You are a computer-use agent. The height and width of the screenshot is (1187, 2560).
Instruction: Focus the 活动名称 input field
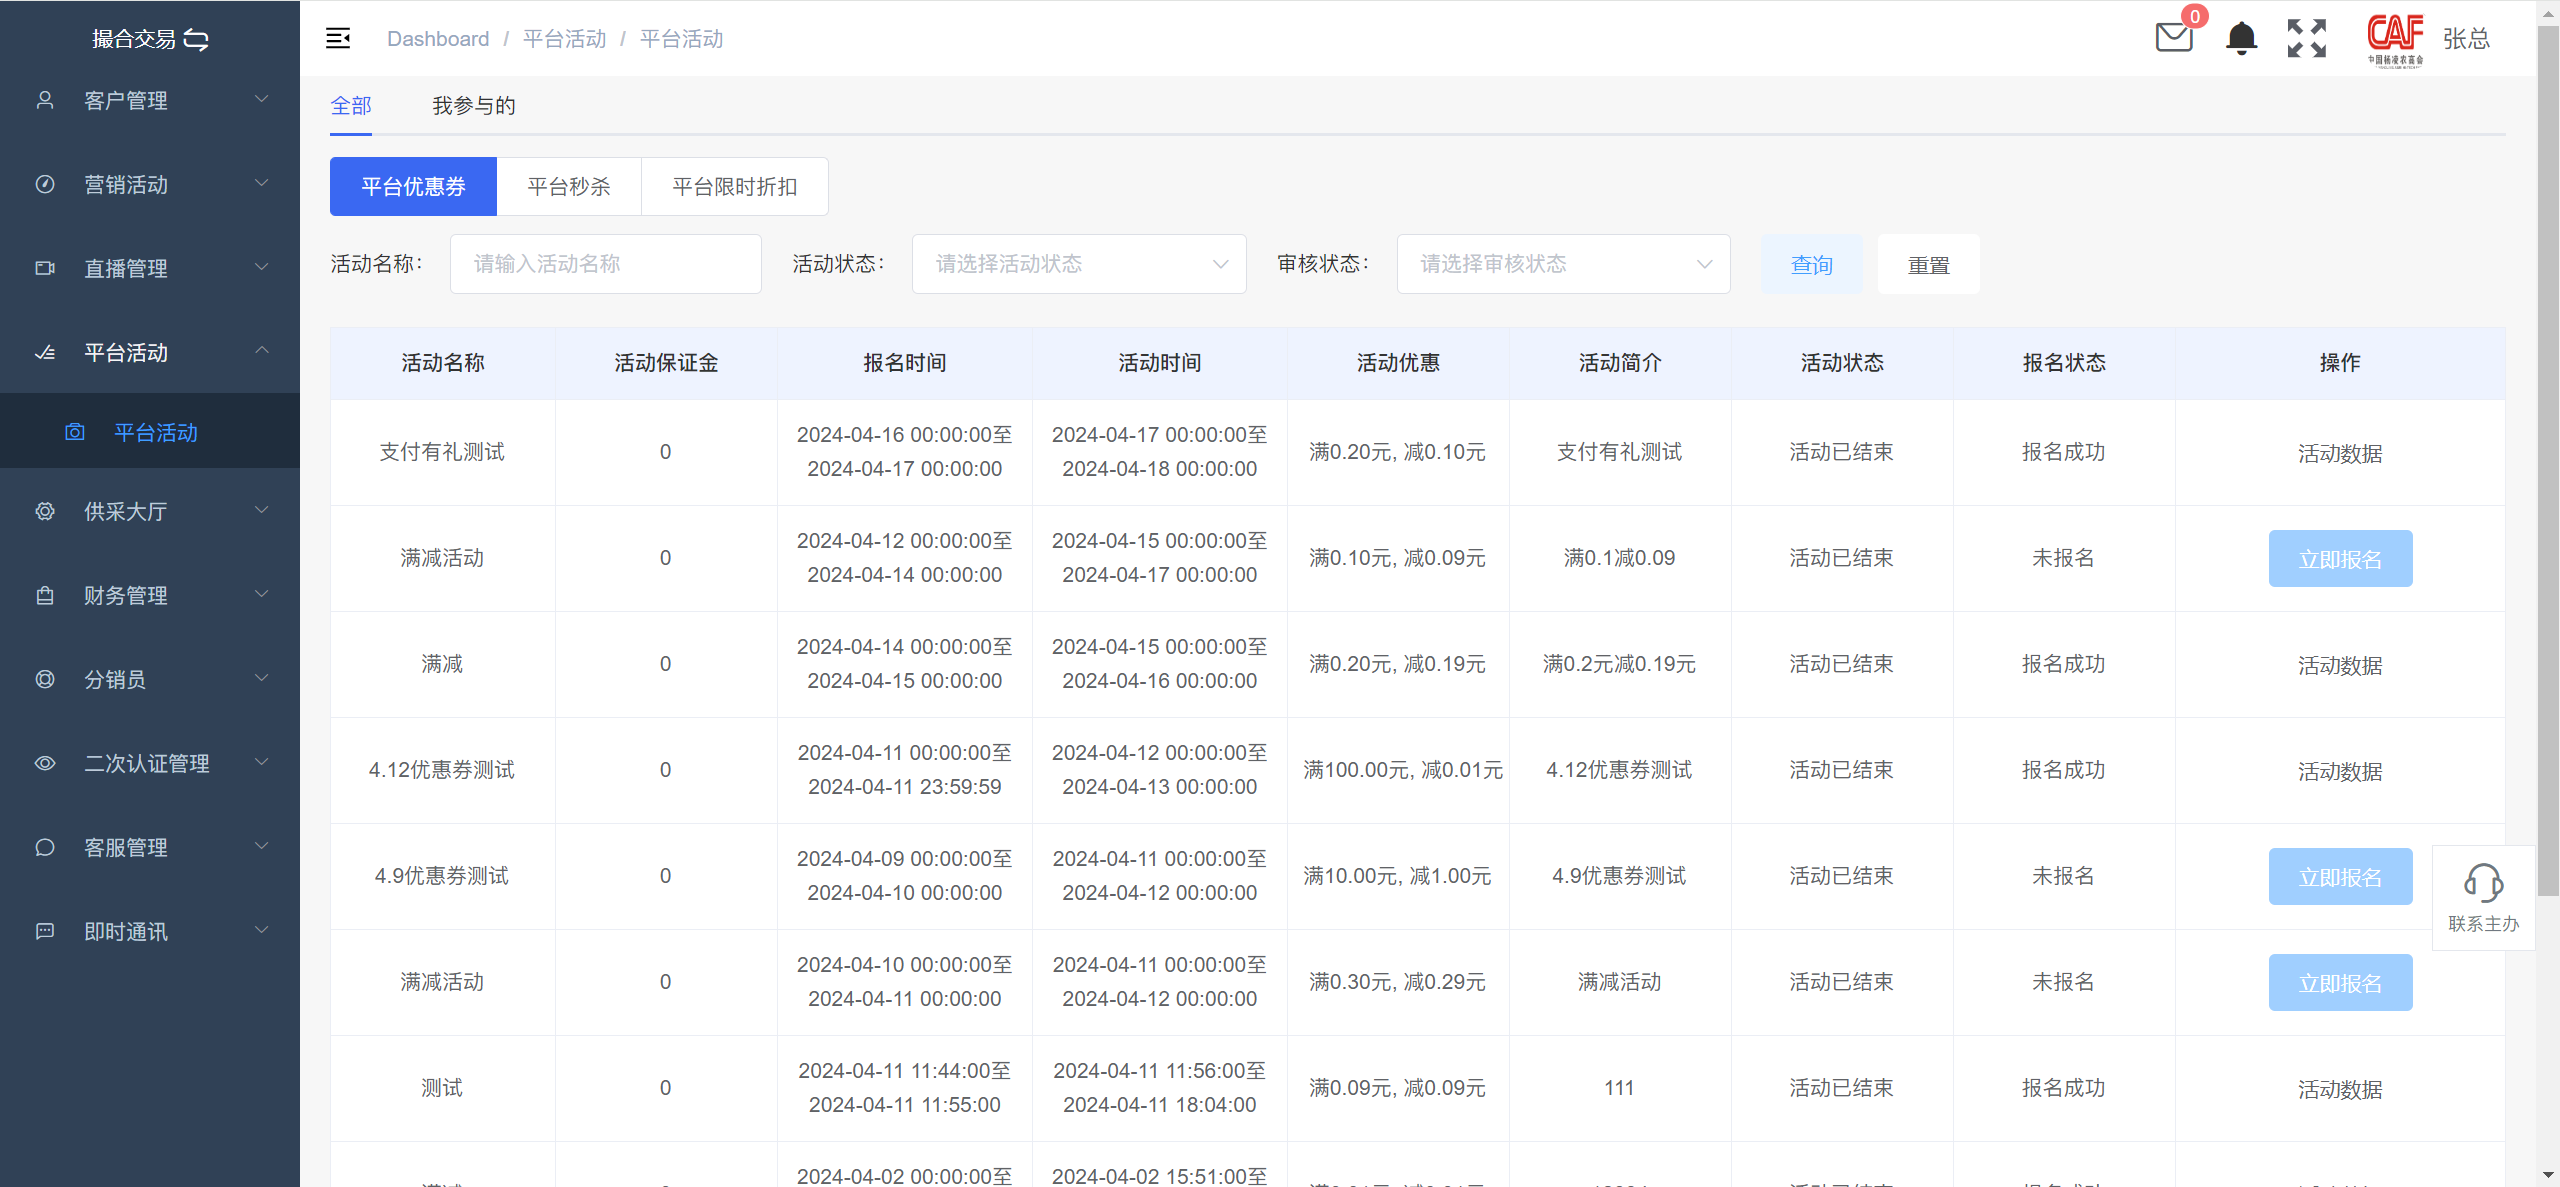click(x=605, y=264)
